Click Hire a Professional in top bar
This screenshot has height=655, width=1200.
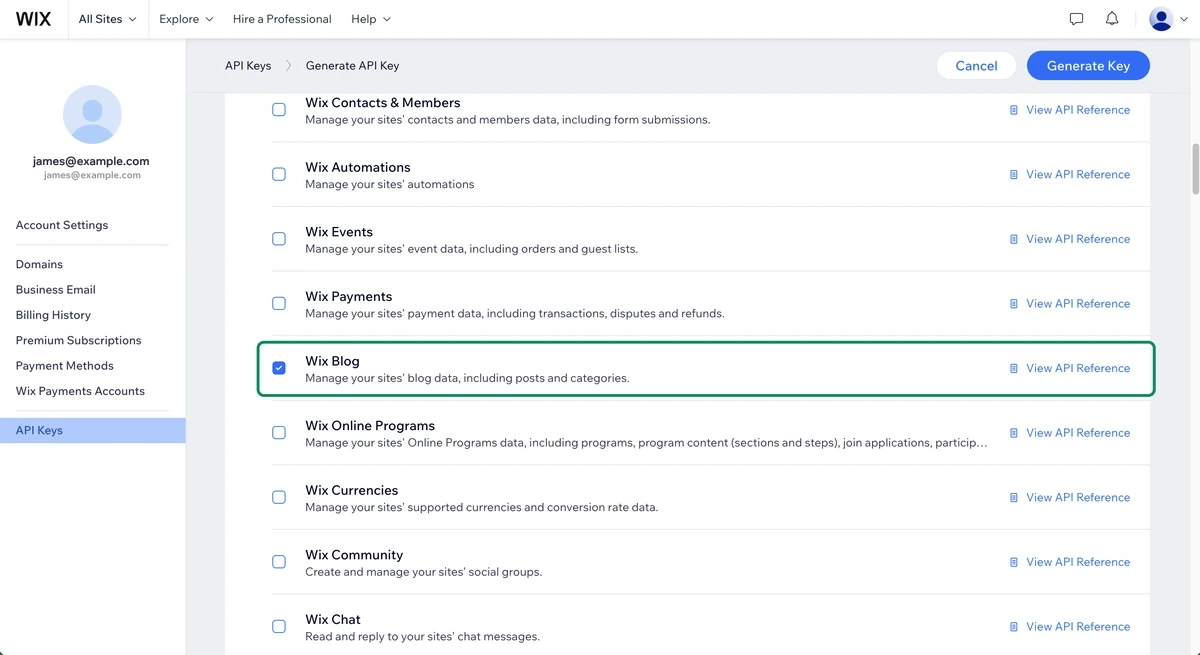tap(282, 19)
